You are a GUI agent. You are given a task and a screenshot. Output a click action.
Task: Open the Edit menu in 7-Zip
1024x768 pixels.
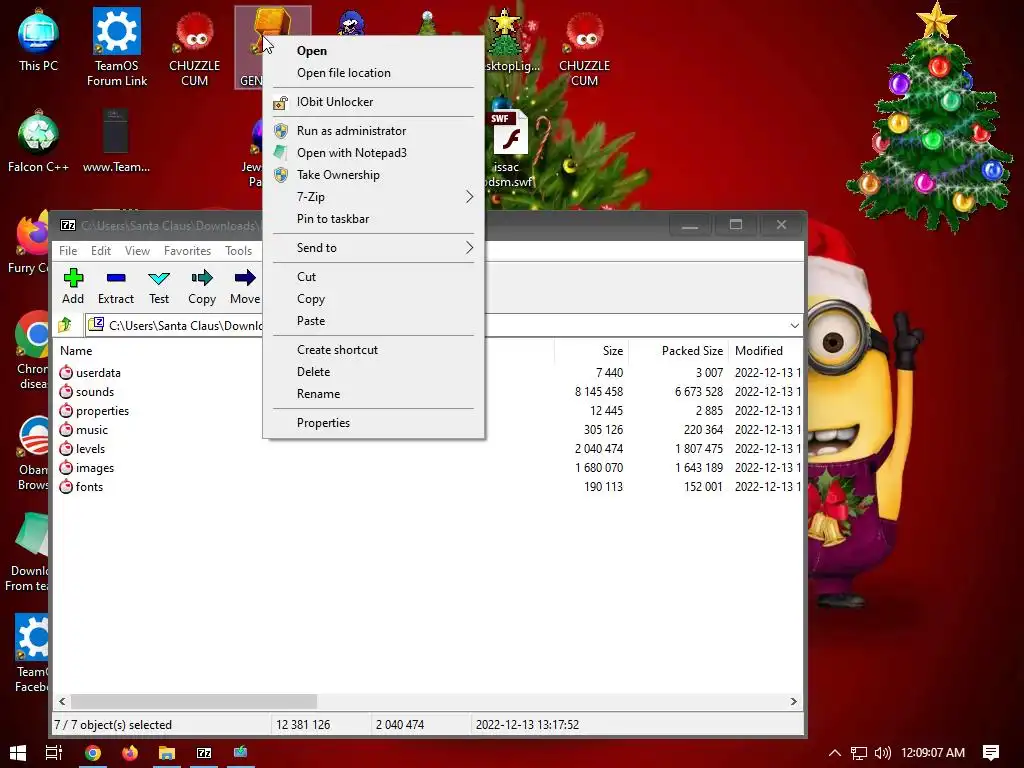(101, 251)
